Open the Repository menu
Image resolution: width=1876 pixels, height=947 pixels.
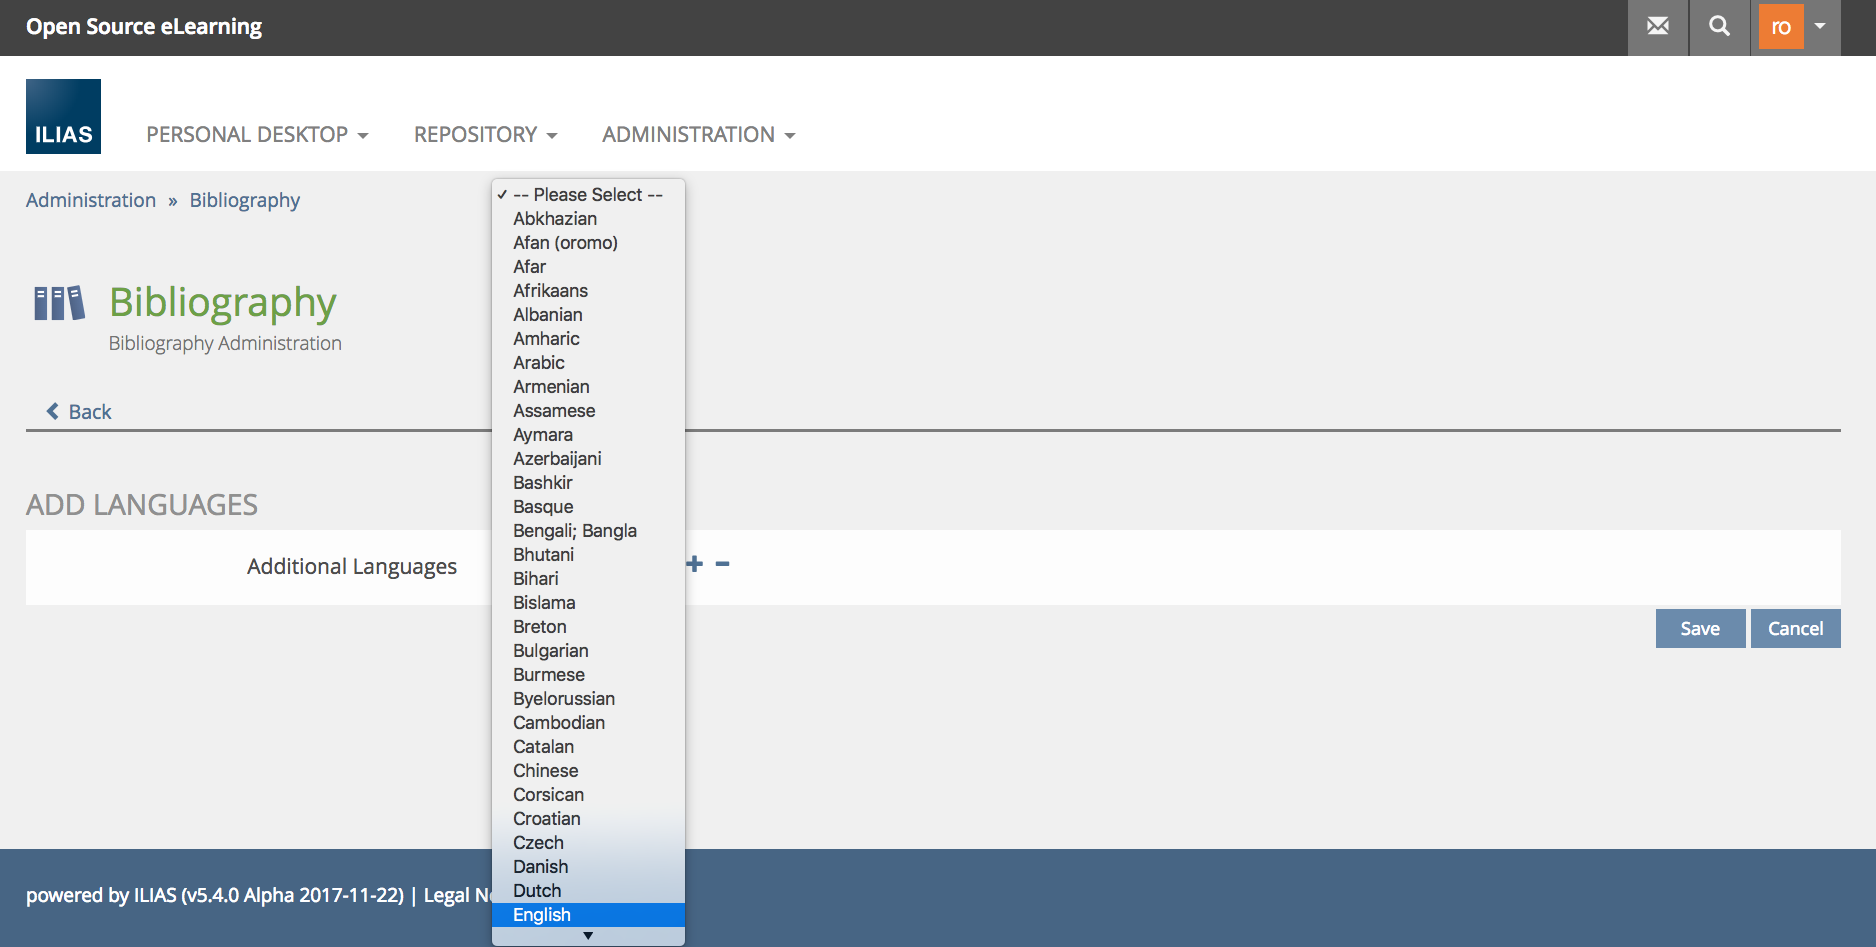pos(485,135)
